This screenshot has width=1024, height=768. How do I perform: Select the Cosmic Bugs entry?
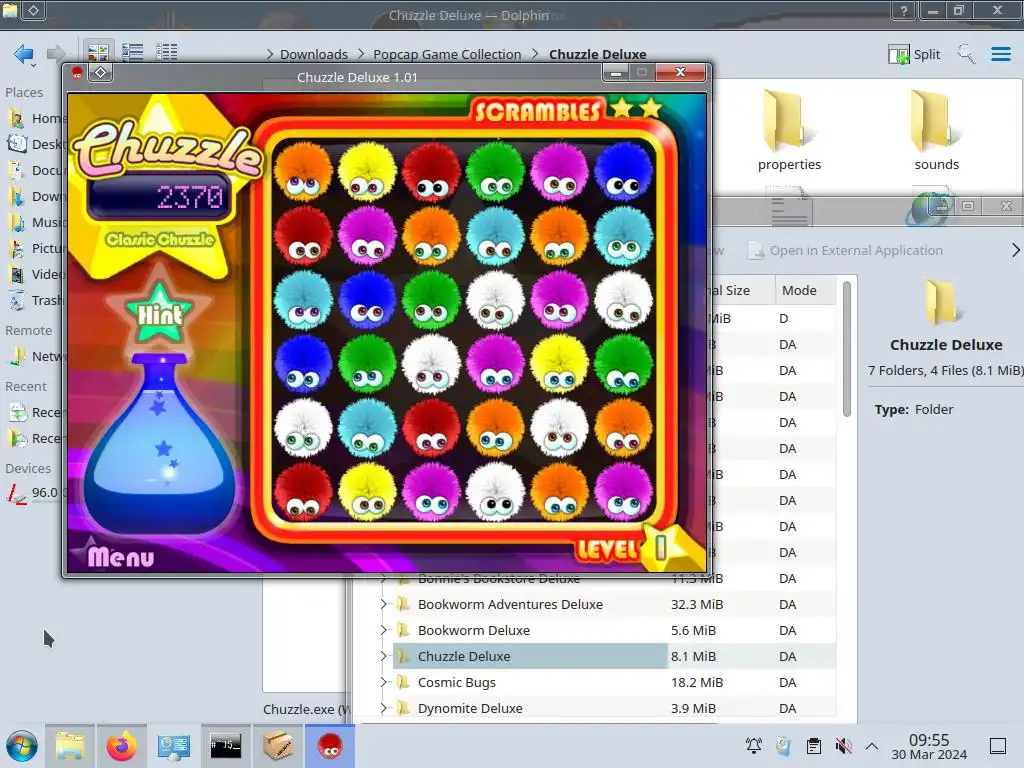456,682
